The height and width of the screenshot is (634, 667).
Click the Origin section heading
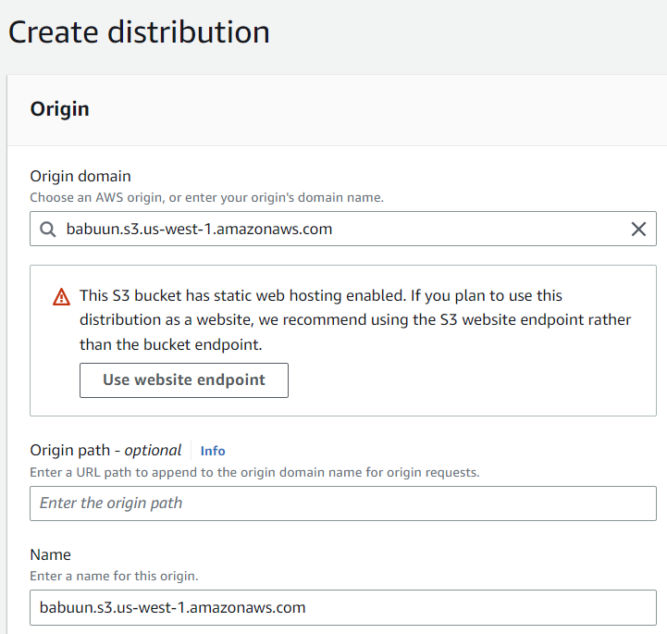60,109
